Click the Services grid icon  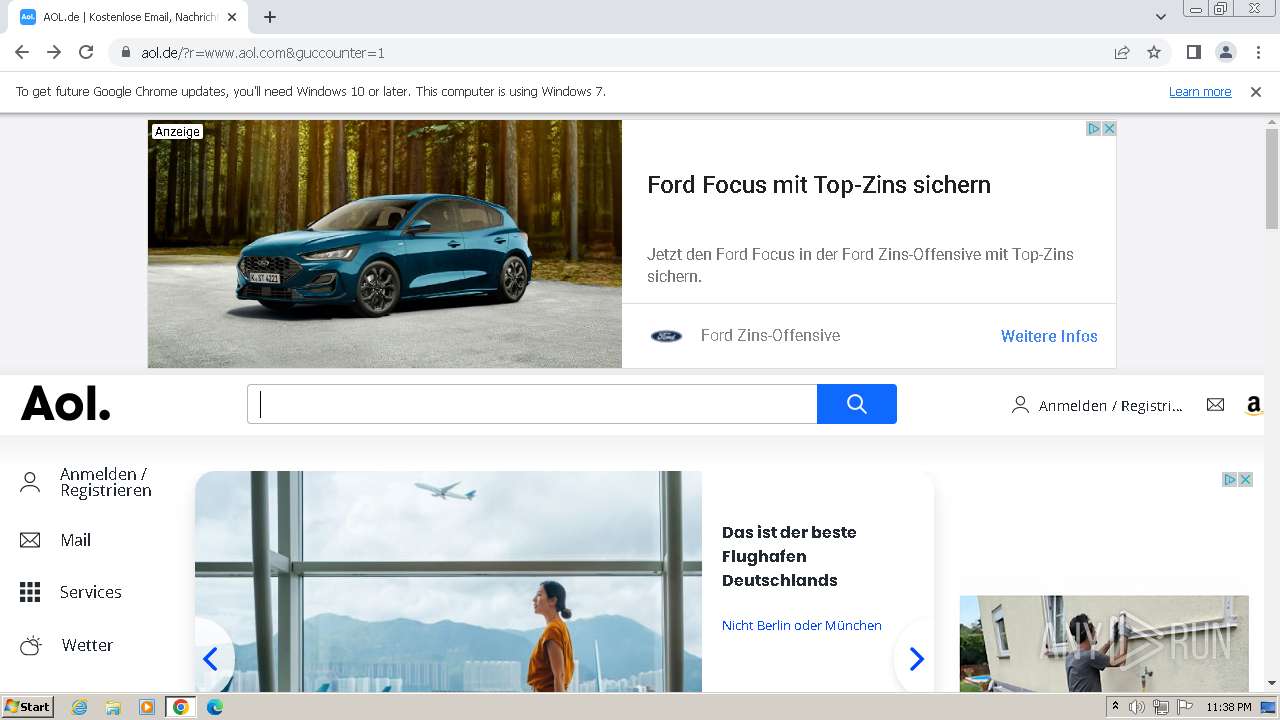[30, 592]
